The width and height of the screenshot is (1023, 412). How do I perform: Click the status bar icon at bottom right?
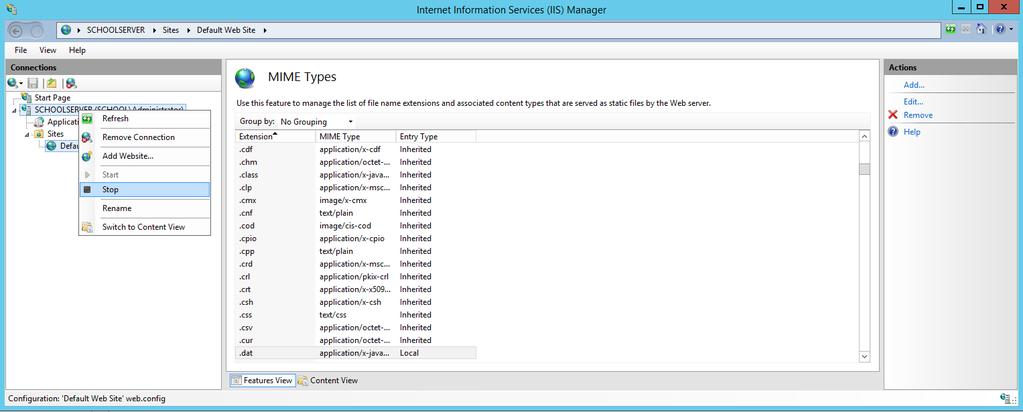click(1005, 398)
